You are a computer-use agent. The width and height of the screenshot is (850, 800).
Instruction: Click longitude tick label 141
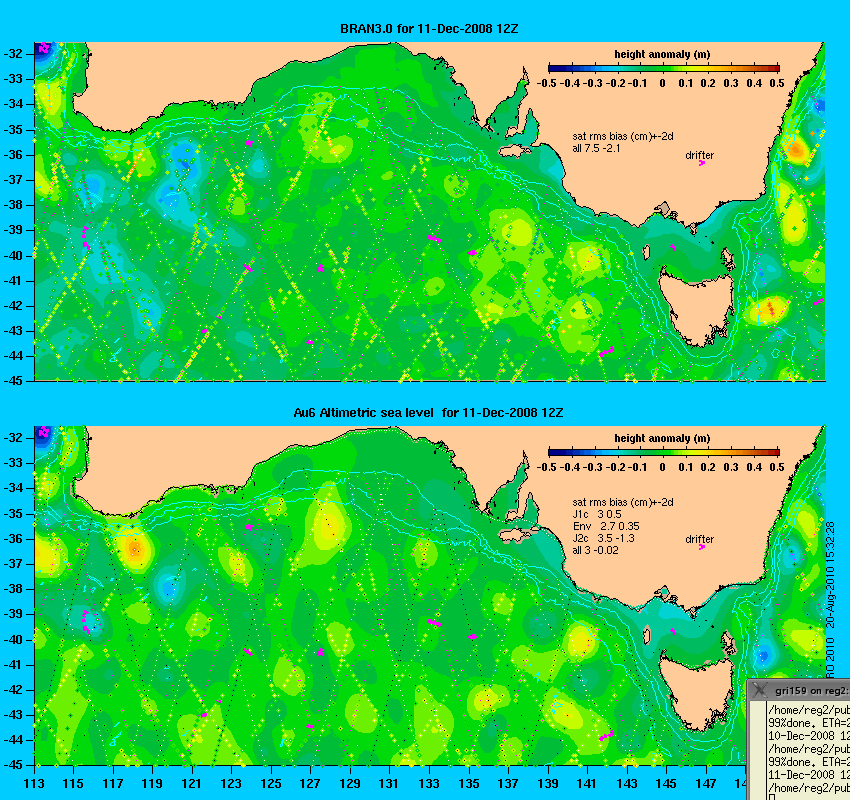pyautogui.click(x=588, y=784)
